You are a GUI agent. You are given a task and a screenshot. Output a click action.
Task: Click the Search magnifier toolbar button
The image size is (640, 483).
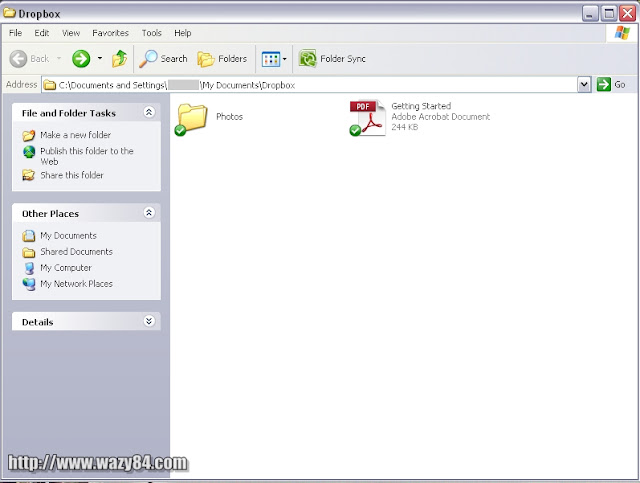(163, 59)
